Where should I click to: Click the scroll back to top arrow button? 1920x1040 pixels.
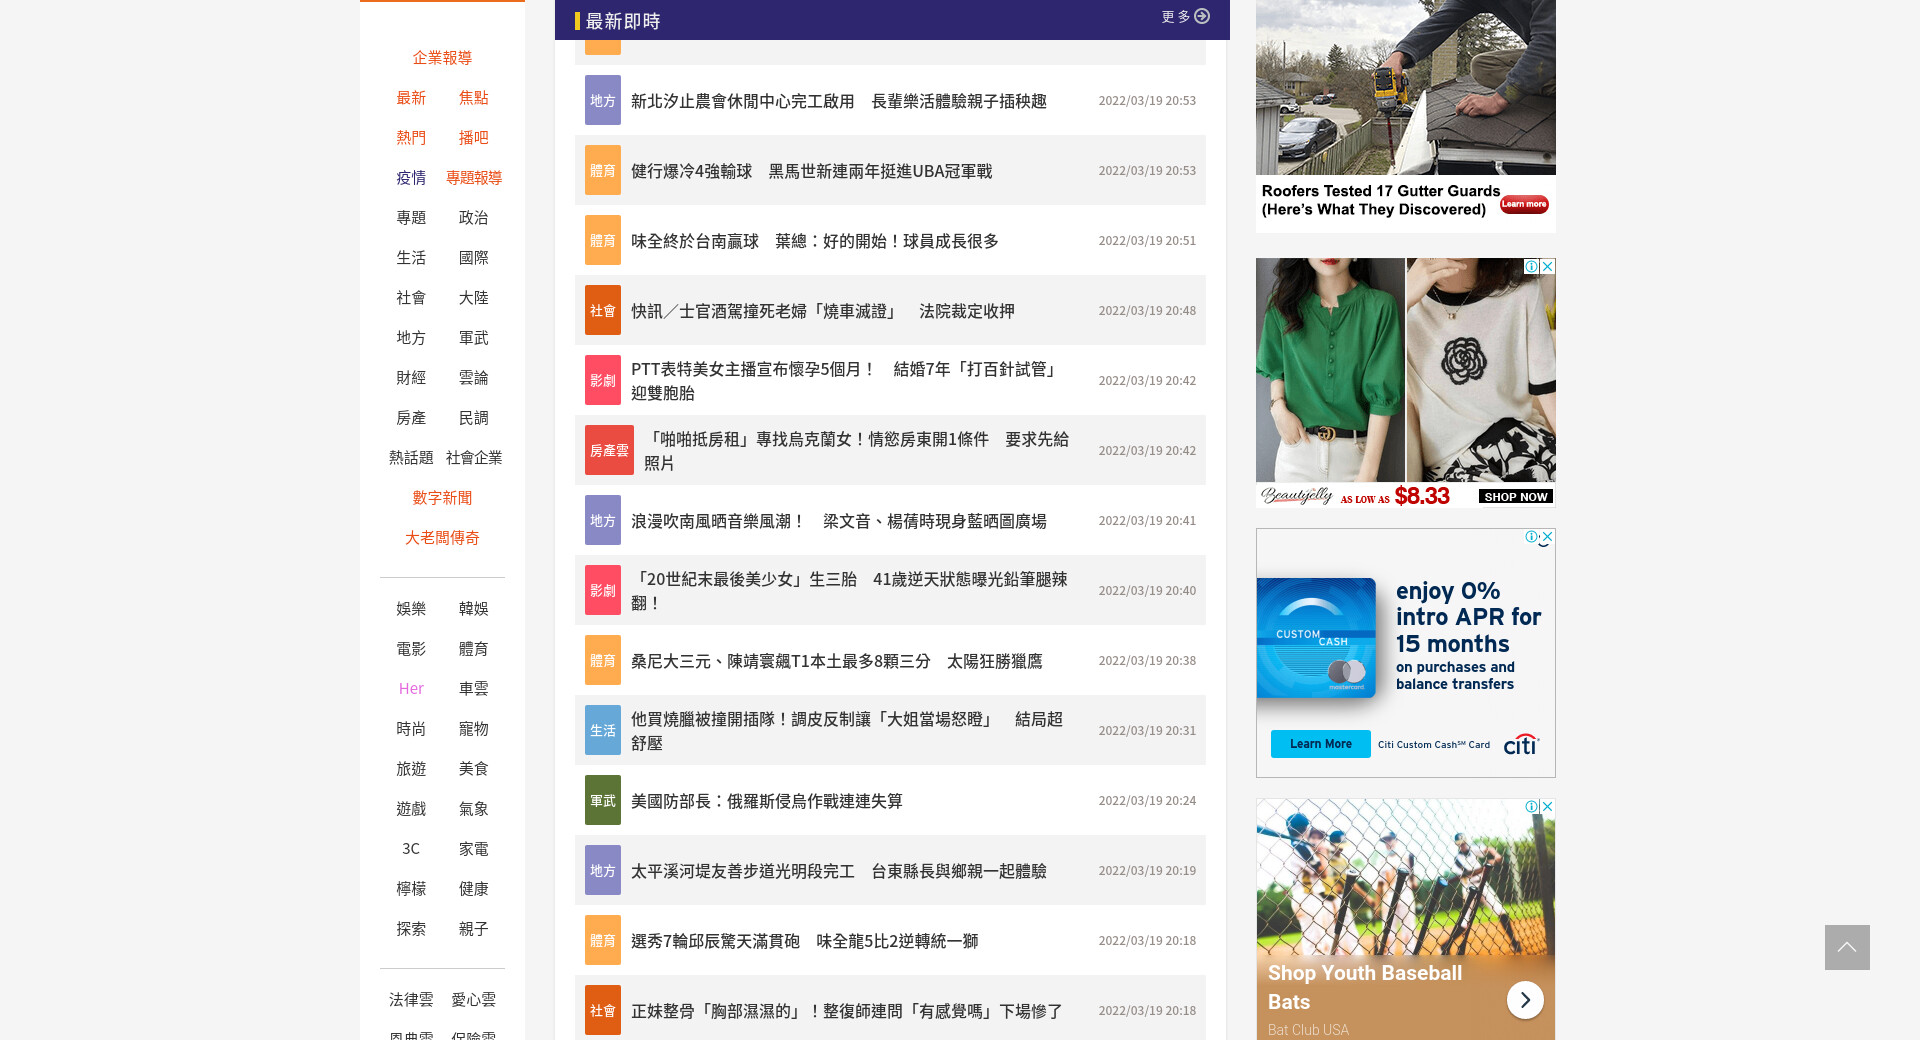[1846, 947]
